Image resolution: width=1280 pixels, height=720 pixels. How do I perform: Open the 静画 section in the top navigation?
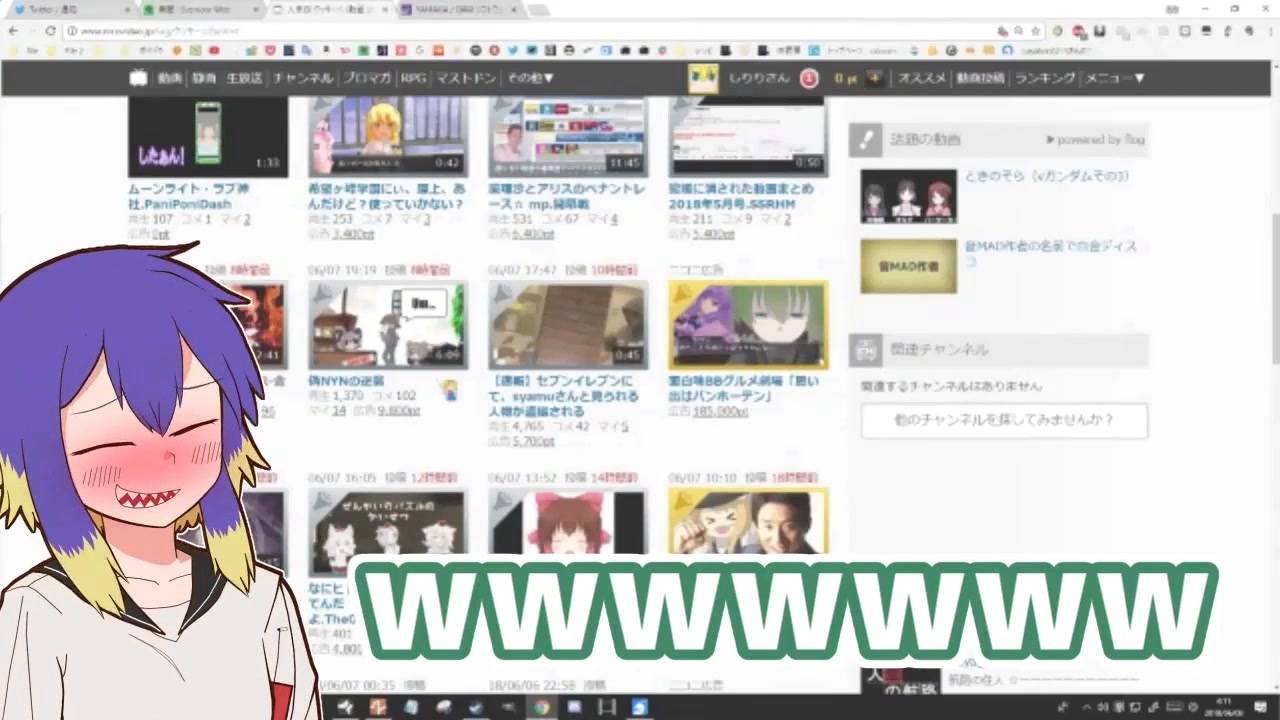(204, 78)
